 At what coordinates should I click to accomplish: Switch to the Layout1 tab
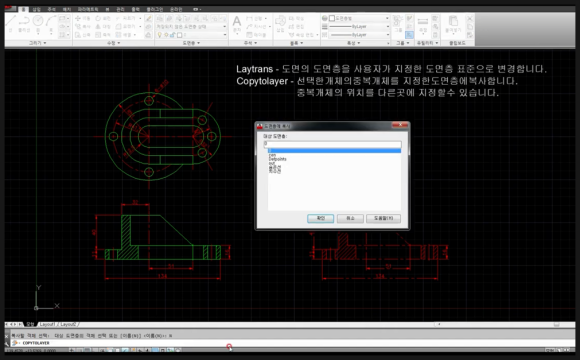coord(47,324)
